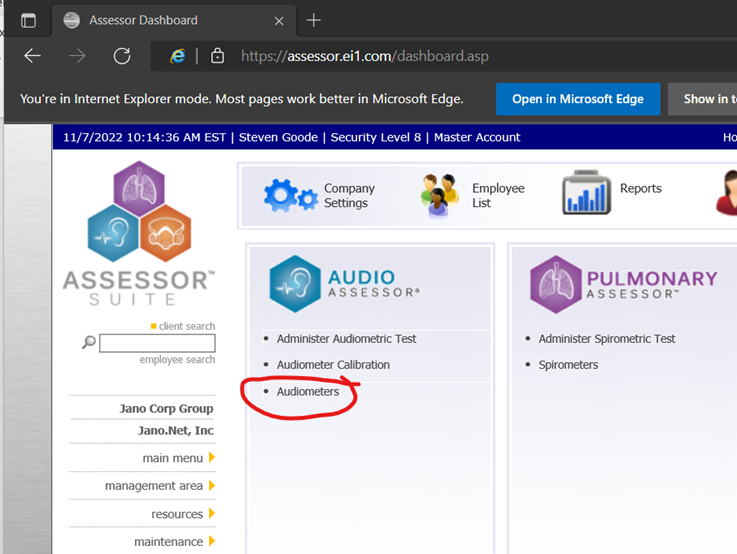
Task: Focus the client search text box
Action: 157,343
